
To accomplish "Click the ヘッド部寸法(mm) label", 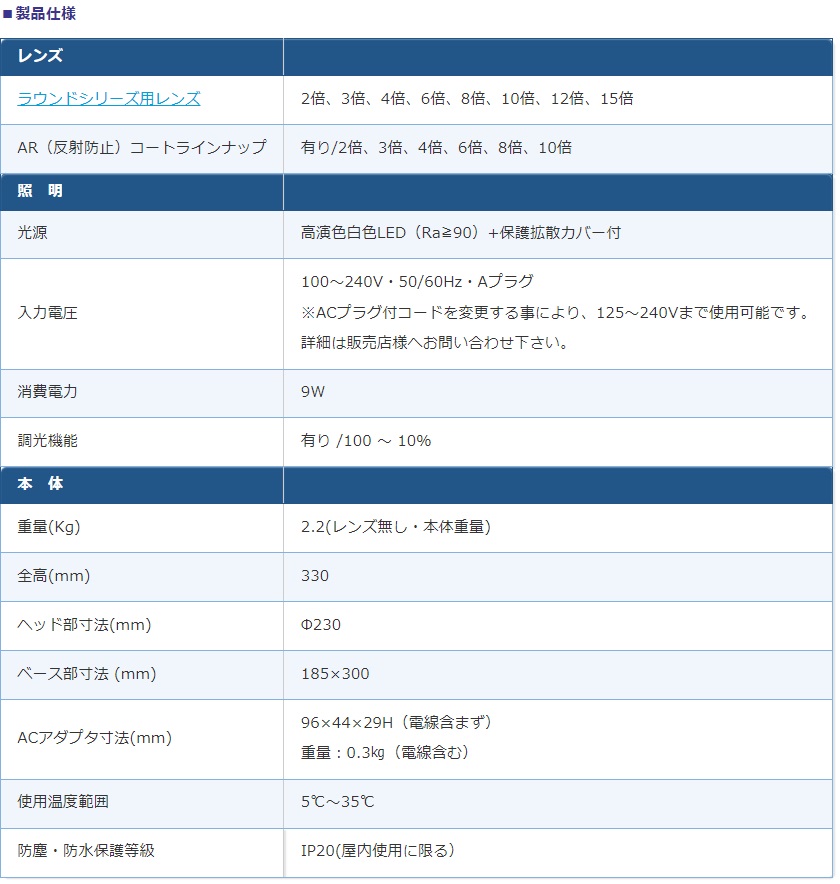I will click(x=85, y=625).
